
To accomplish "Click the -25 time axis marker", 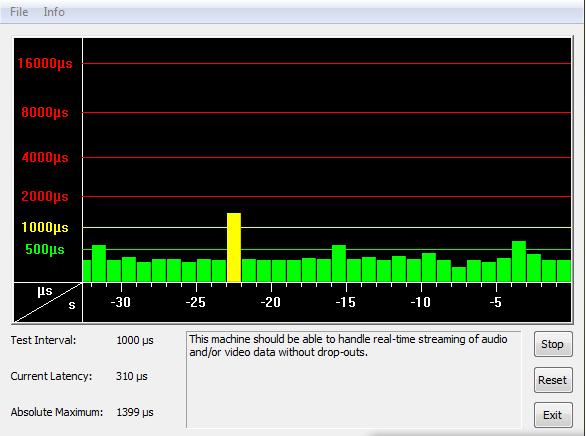I will tap(196, 302).
